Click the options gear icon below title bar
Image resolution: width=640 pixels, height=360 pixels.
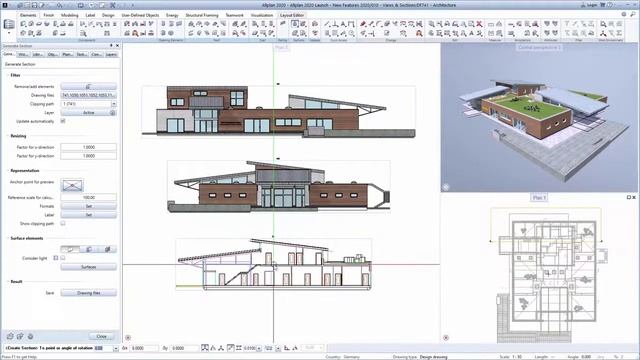coord(624,14)
